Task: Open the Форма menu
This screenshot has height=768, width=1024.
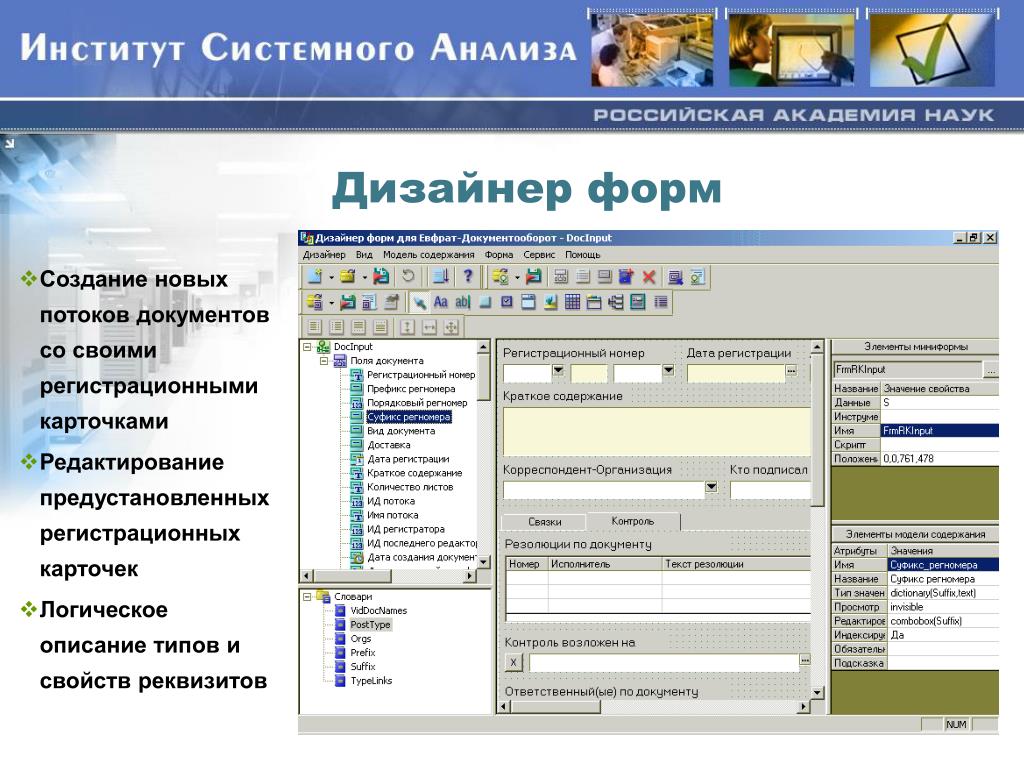Action: [499, 255]
